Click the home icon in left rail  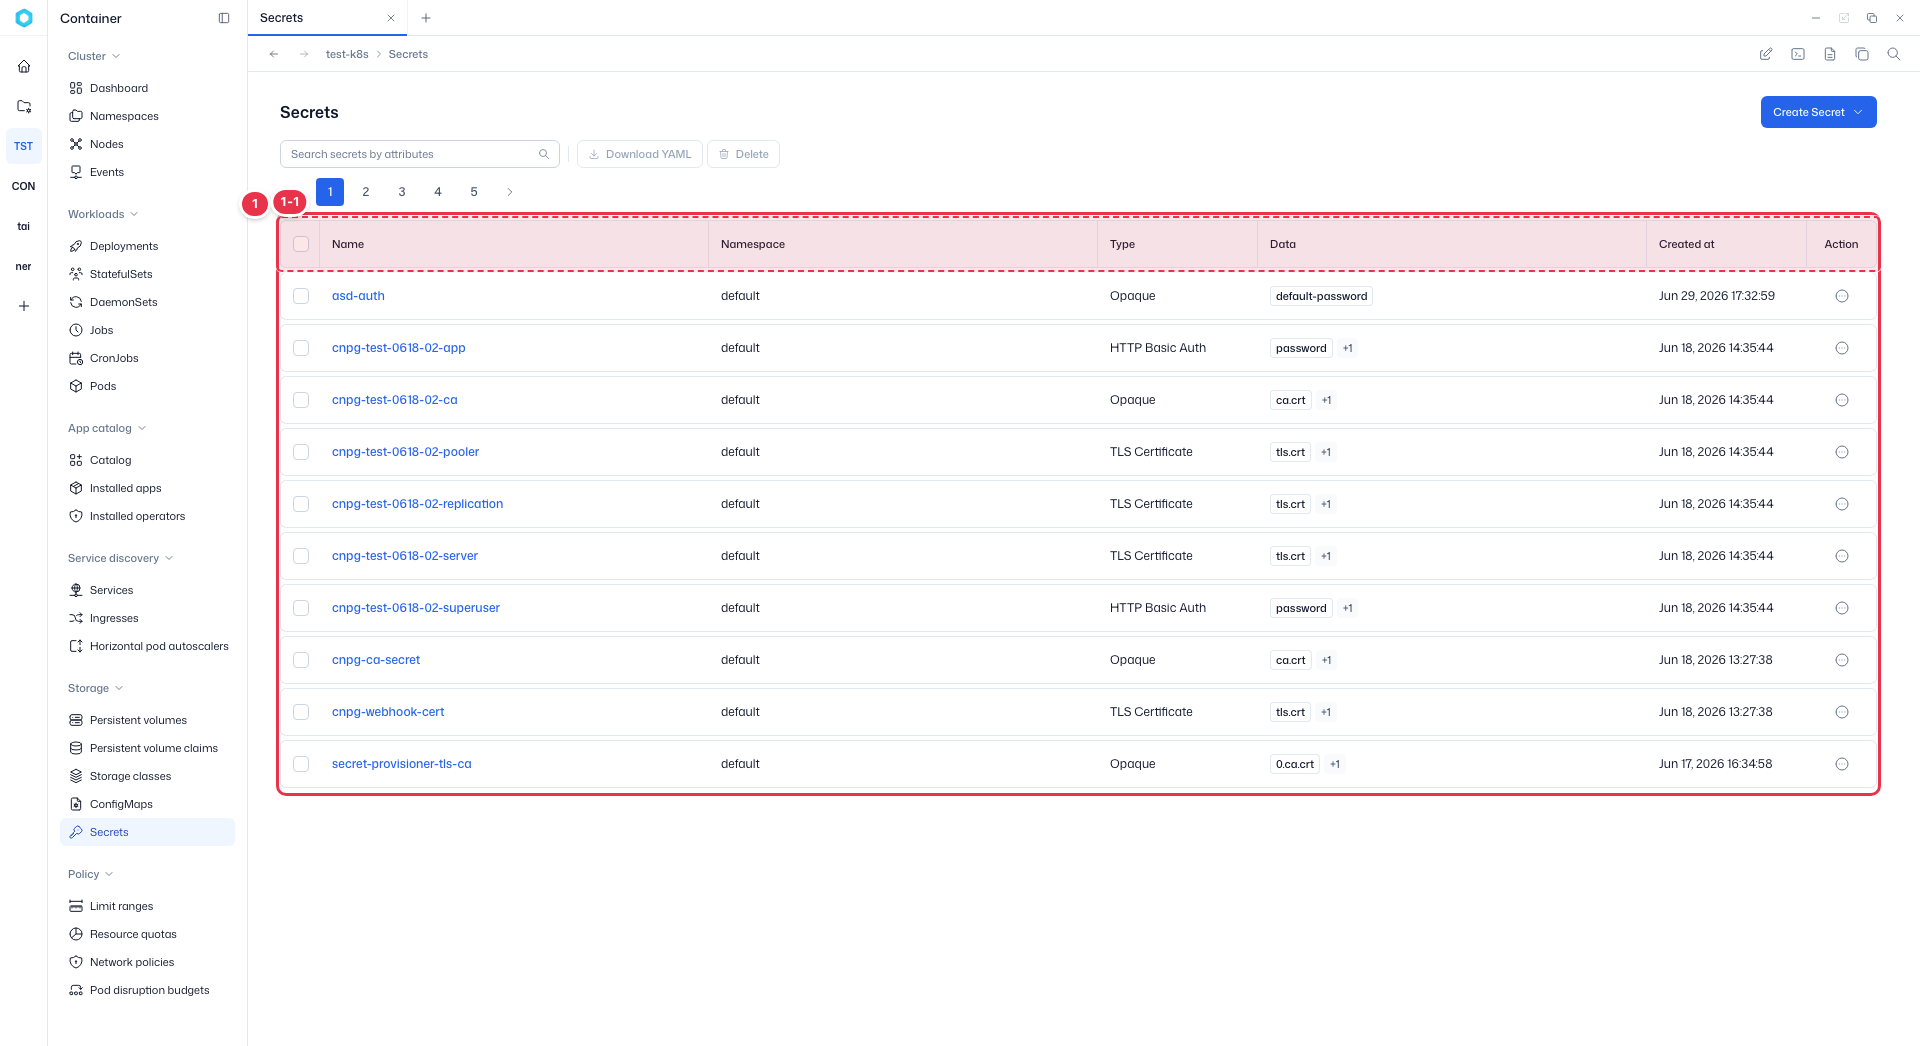pyautogui.click(x=24, y=66)
